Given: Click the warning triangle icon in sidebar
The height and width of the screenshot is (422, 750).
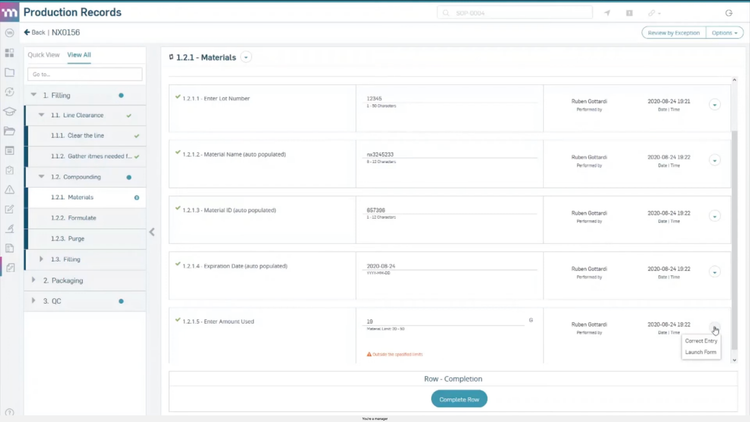Looking at the screenshot, I should tap(10, 189).
